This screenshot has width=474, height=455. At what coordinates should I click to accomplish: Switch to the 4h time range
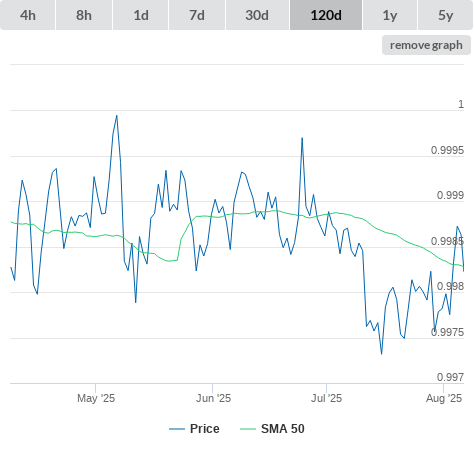point(28,15)
